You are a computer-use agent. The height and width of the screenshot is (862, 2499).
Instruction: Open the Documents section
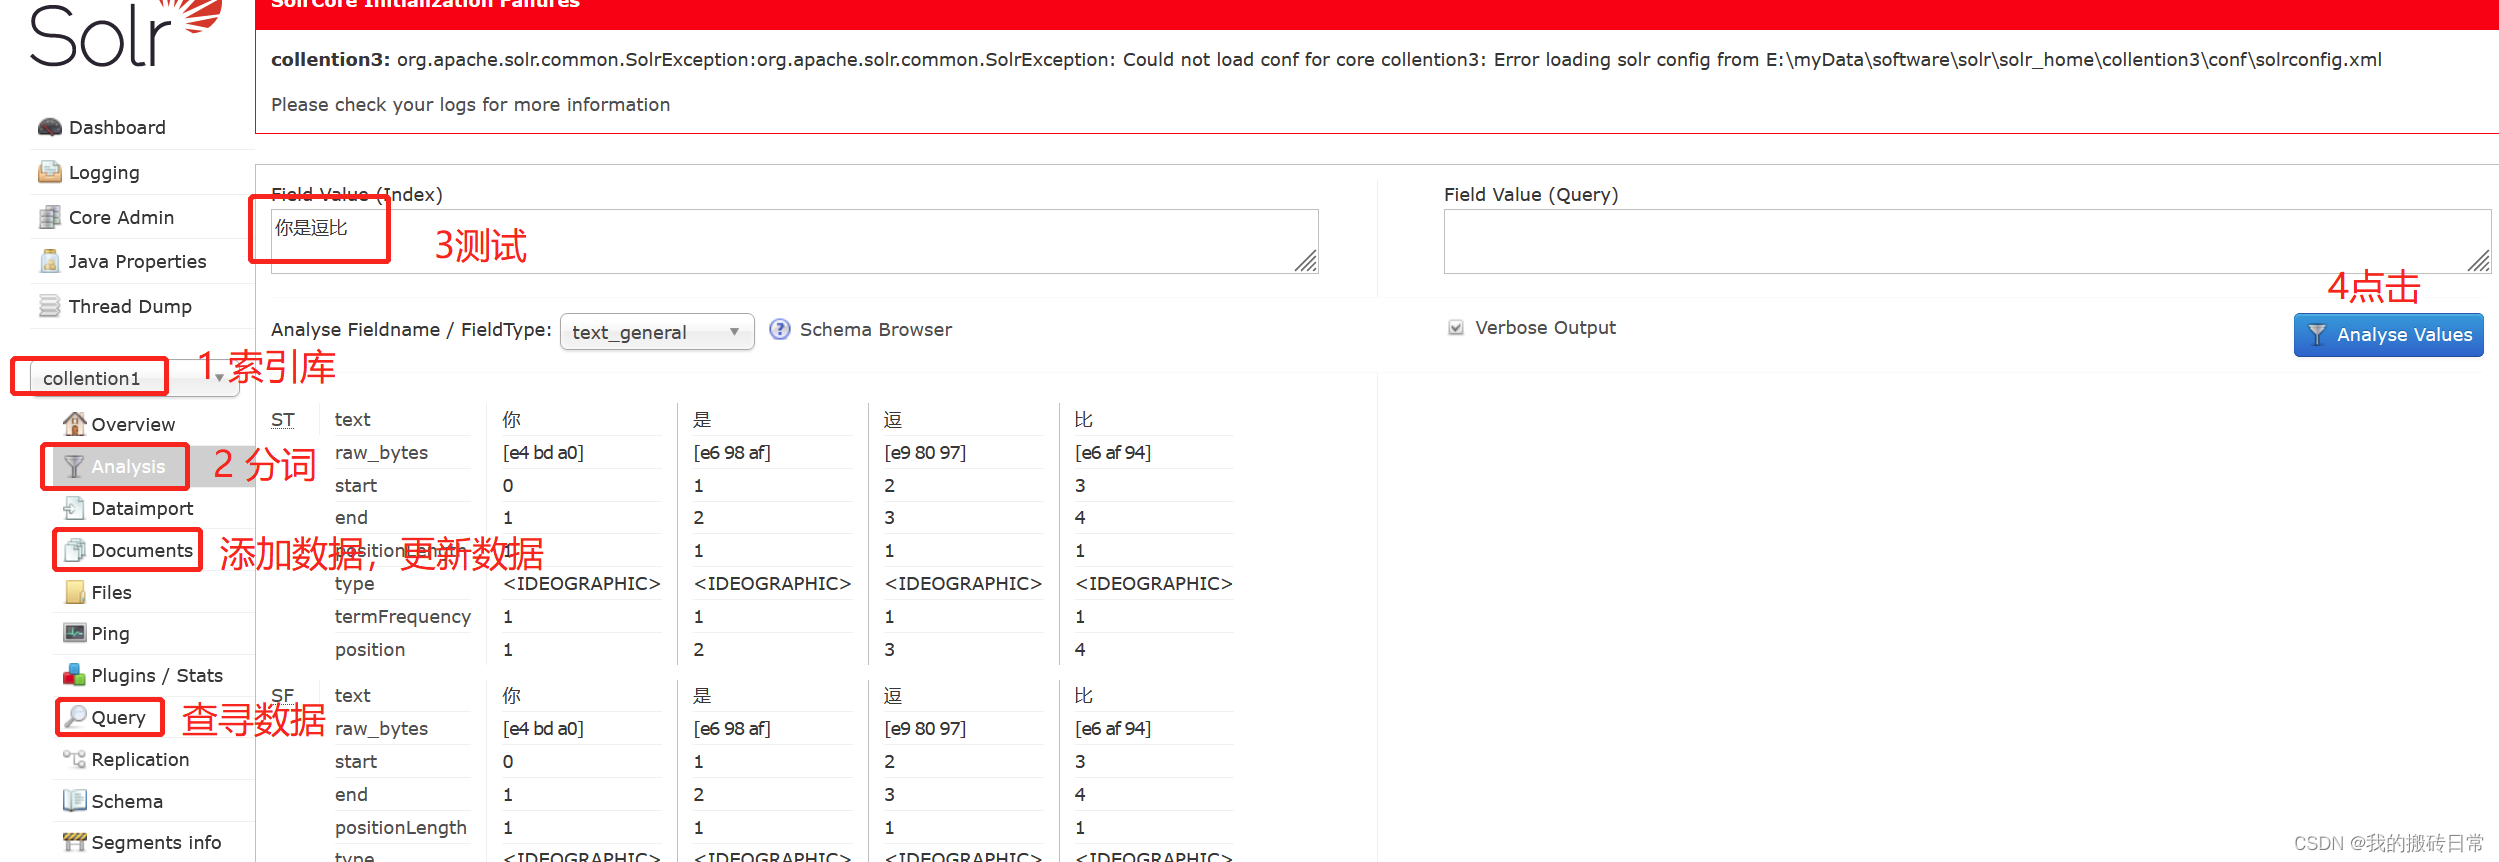(142, 550)
